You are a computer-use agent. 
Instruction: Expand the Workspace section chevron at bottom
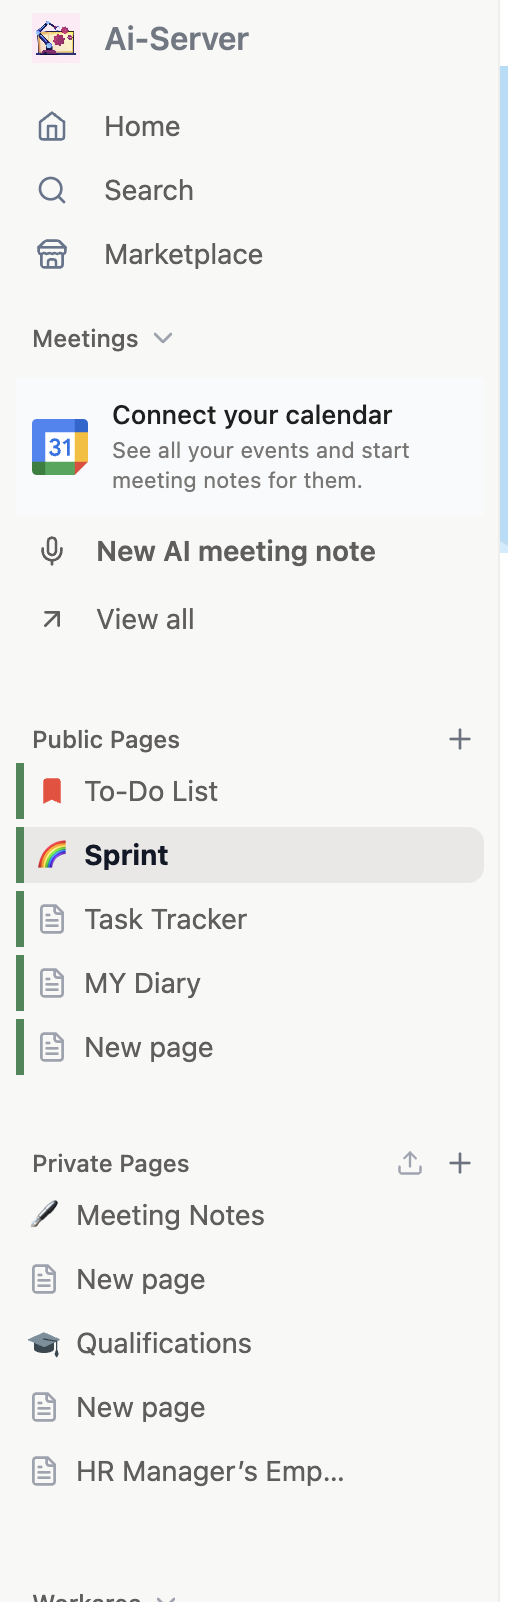click(x=167, y=1597)
